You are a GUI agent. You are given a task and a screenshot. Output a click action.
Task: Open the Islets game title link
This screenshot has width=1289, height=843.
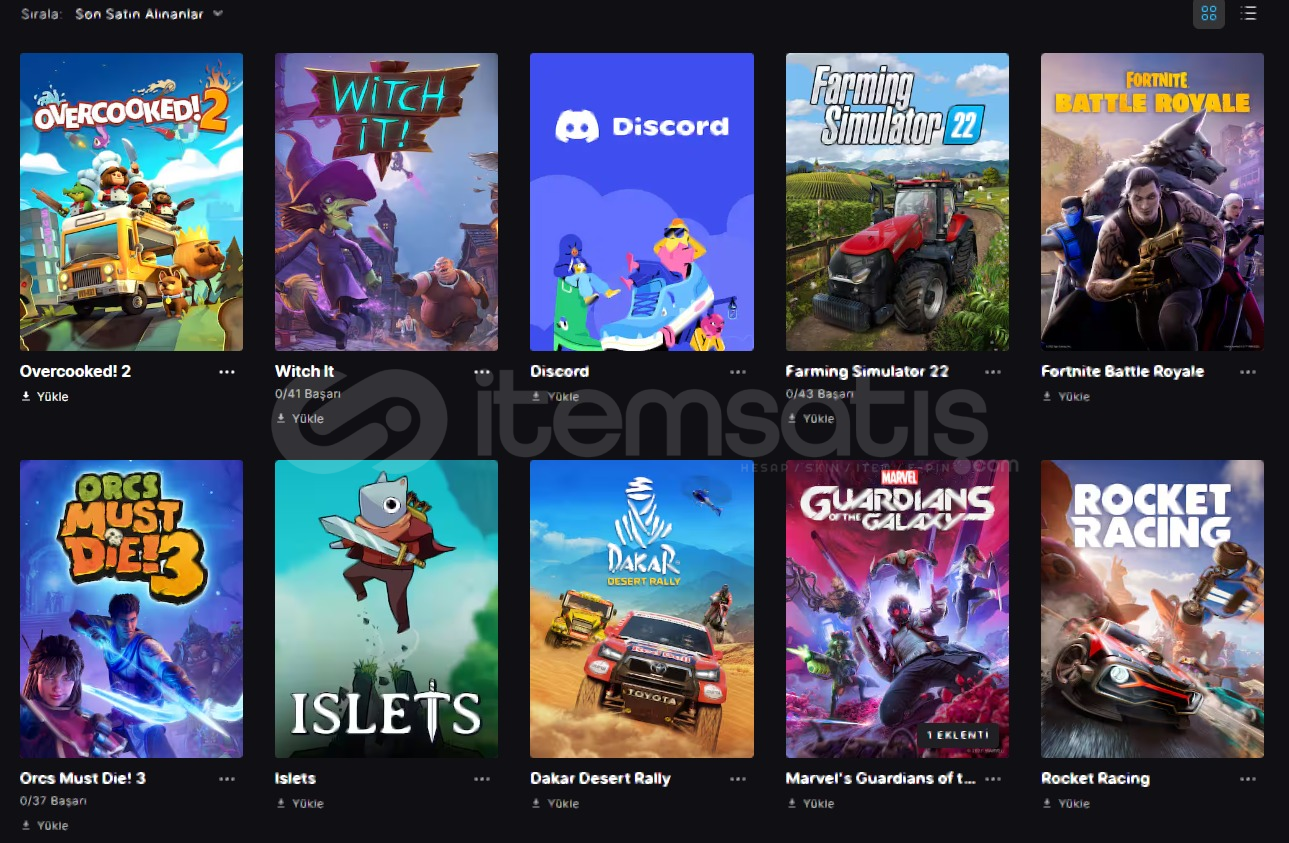click(x=295, y=778)
